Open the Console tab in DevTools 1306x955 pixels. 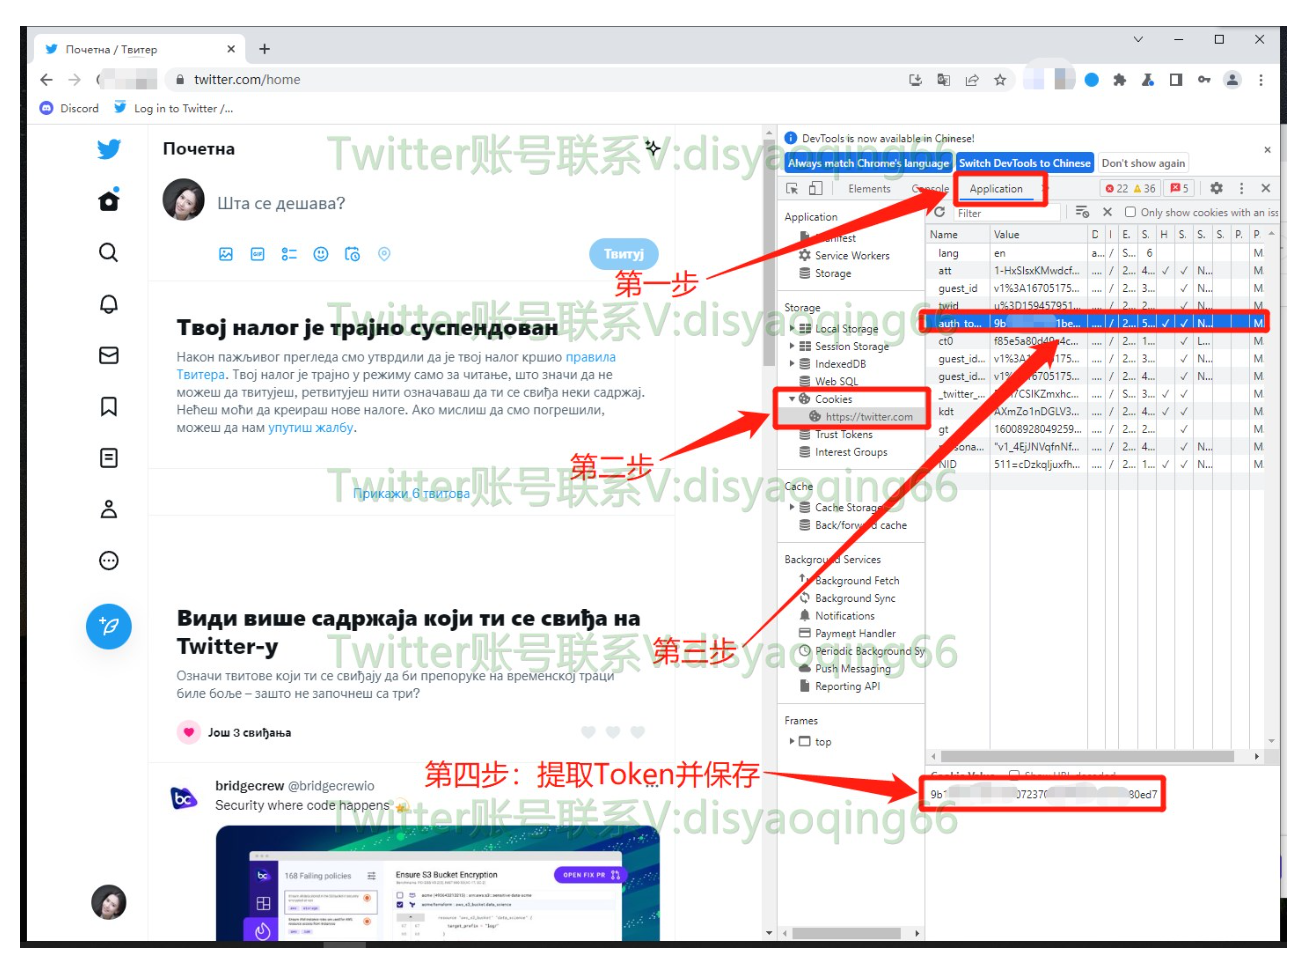click(x=931, y=188)
